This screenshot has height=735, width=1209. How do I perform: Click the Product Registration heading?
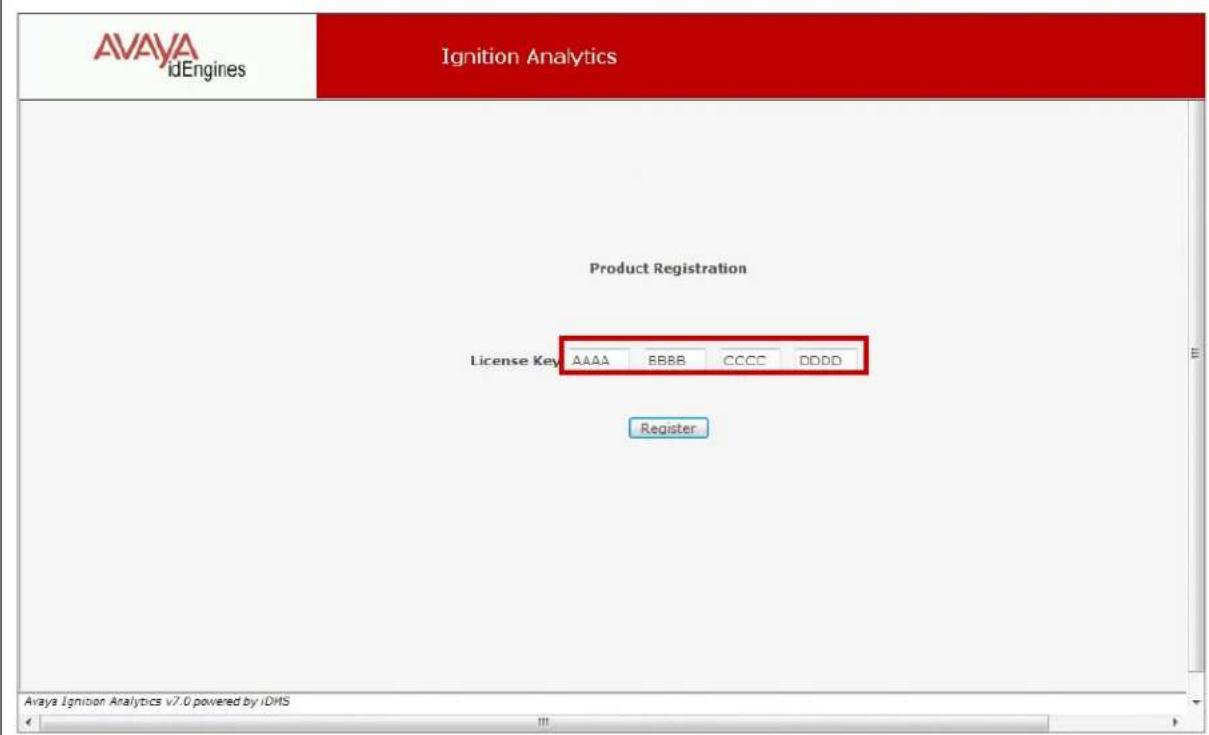pyautogui.click(x=668, y=268)
